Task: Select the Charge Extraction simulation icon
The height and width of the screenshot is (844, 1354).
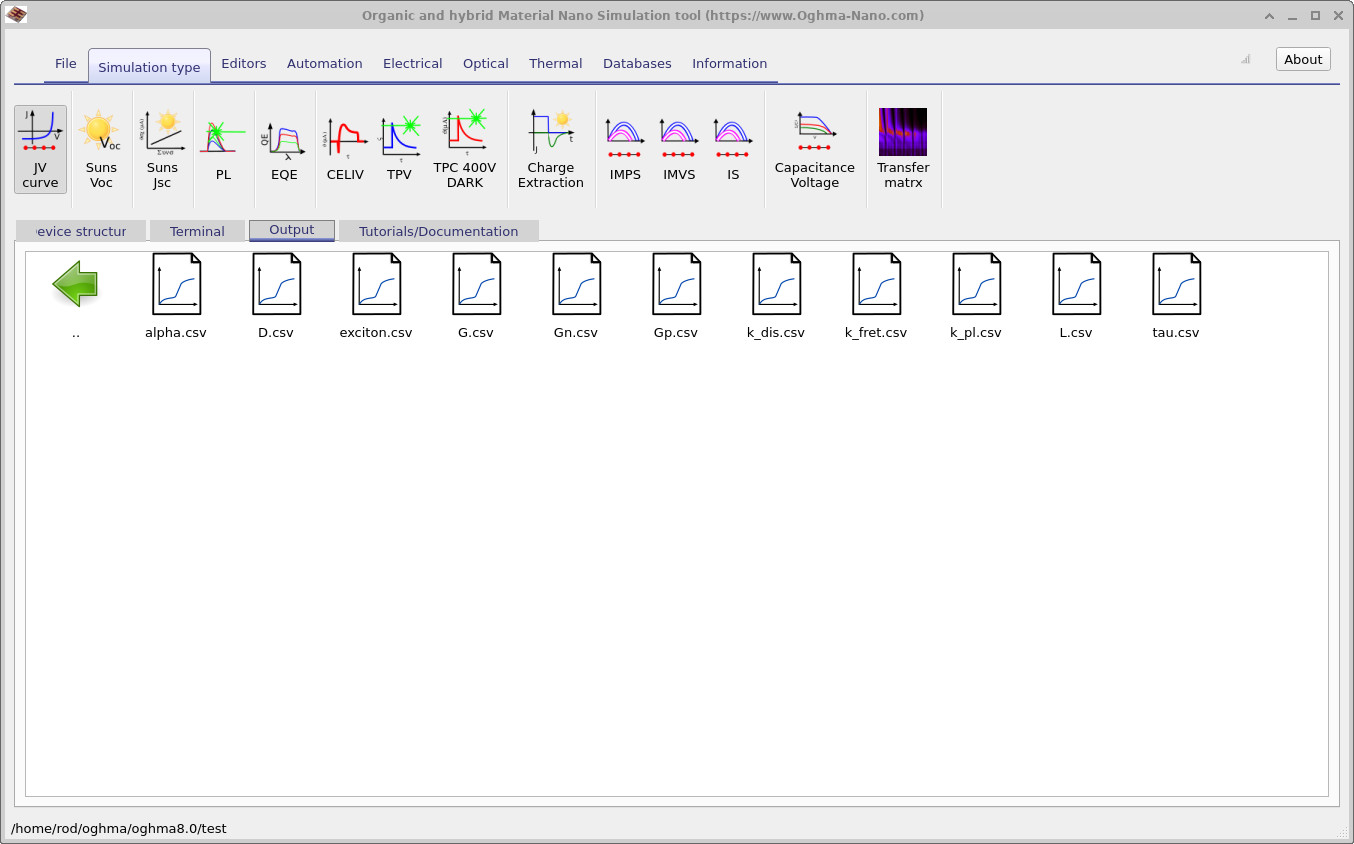Action: pyautogui.click(x=550, y=148)
